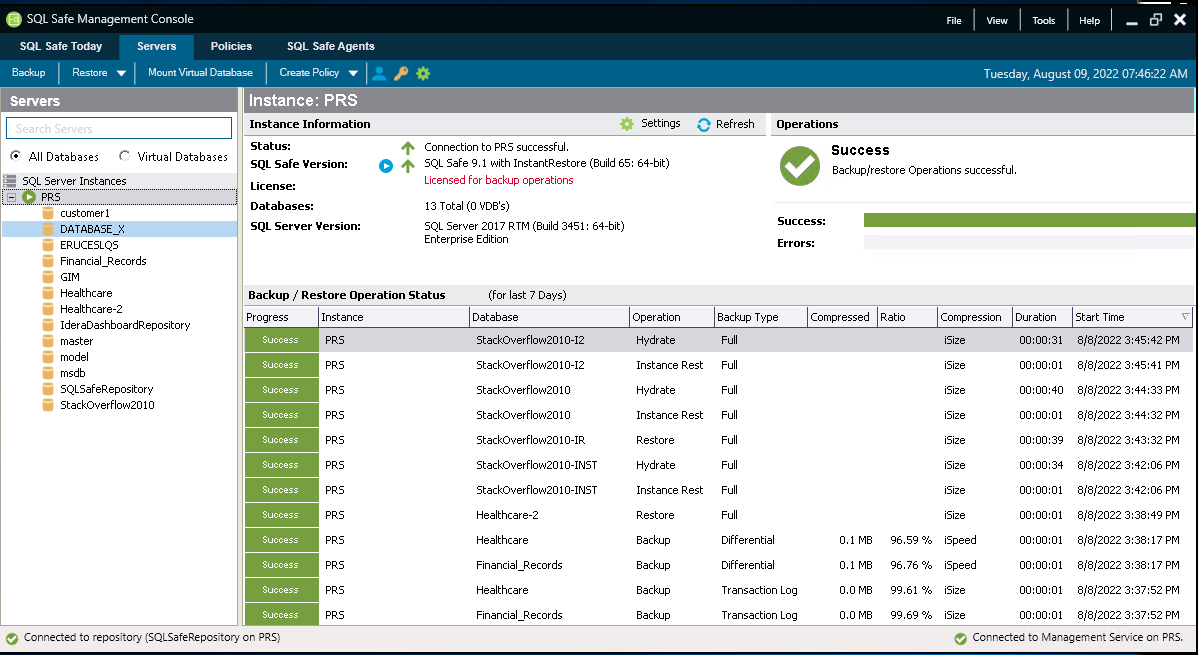Click the SQLSafeRepository database icon
Image resolution: width=1198 pixels, height=655 pixels.
click(x=48, y=390)
